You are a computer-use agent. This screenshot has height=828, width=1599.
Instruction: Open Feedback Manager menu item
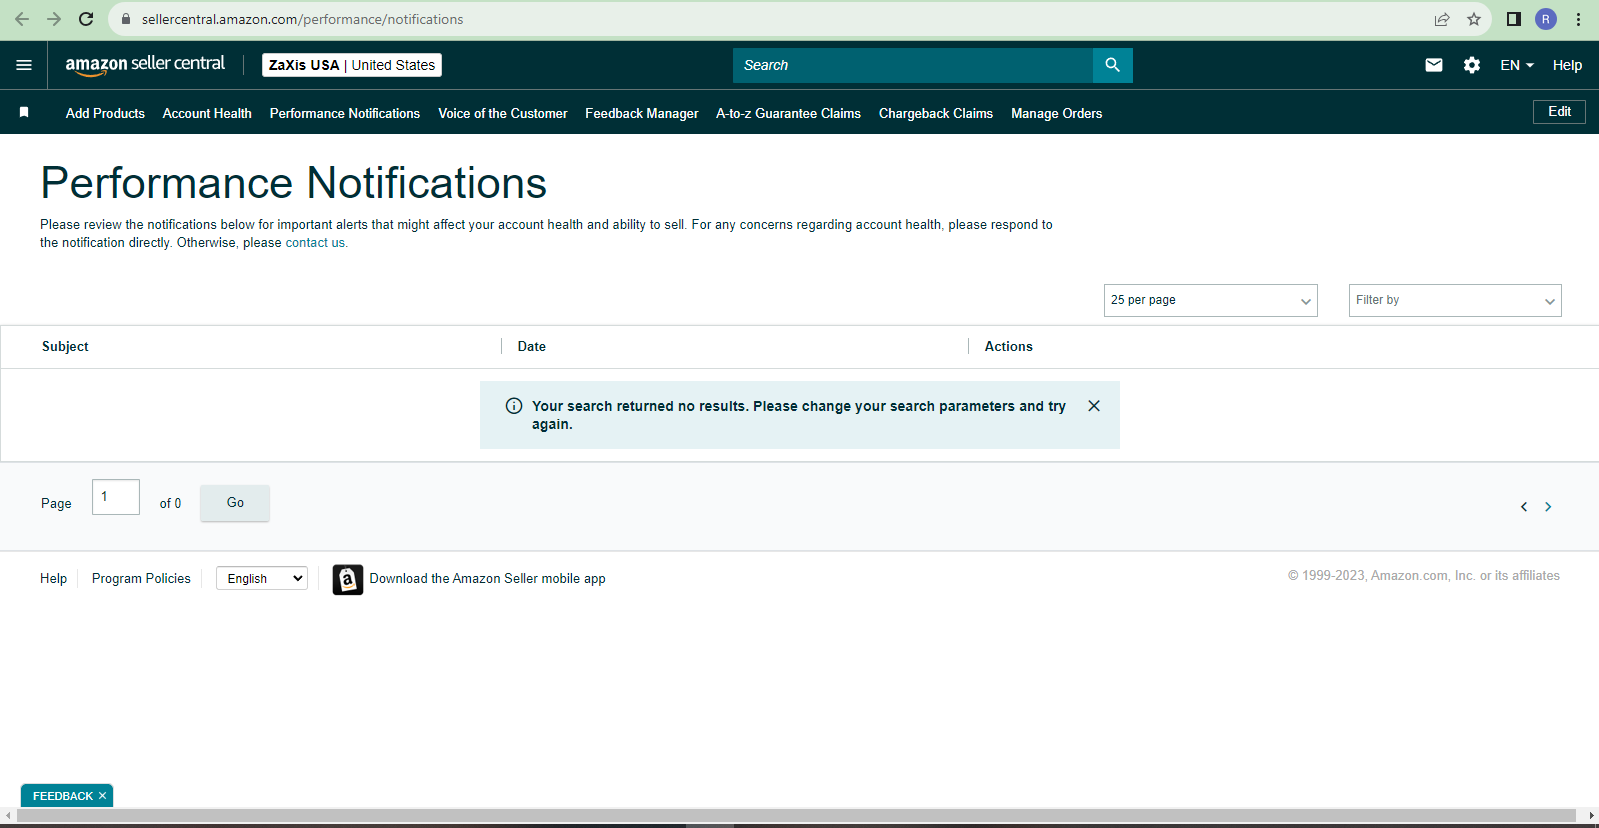click(642, 113)
